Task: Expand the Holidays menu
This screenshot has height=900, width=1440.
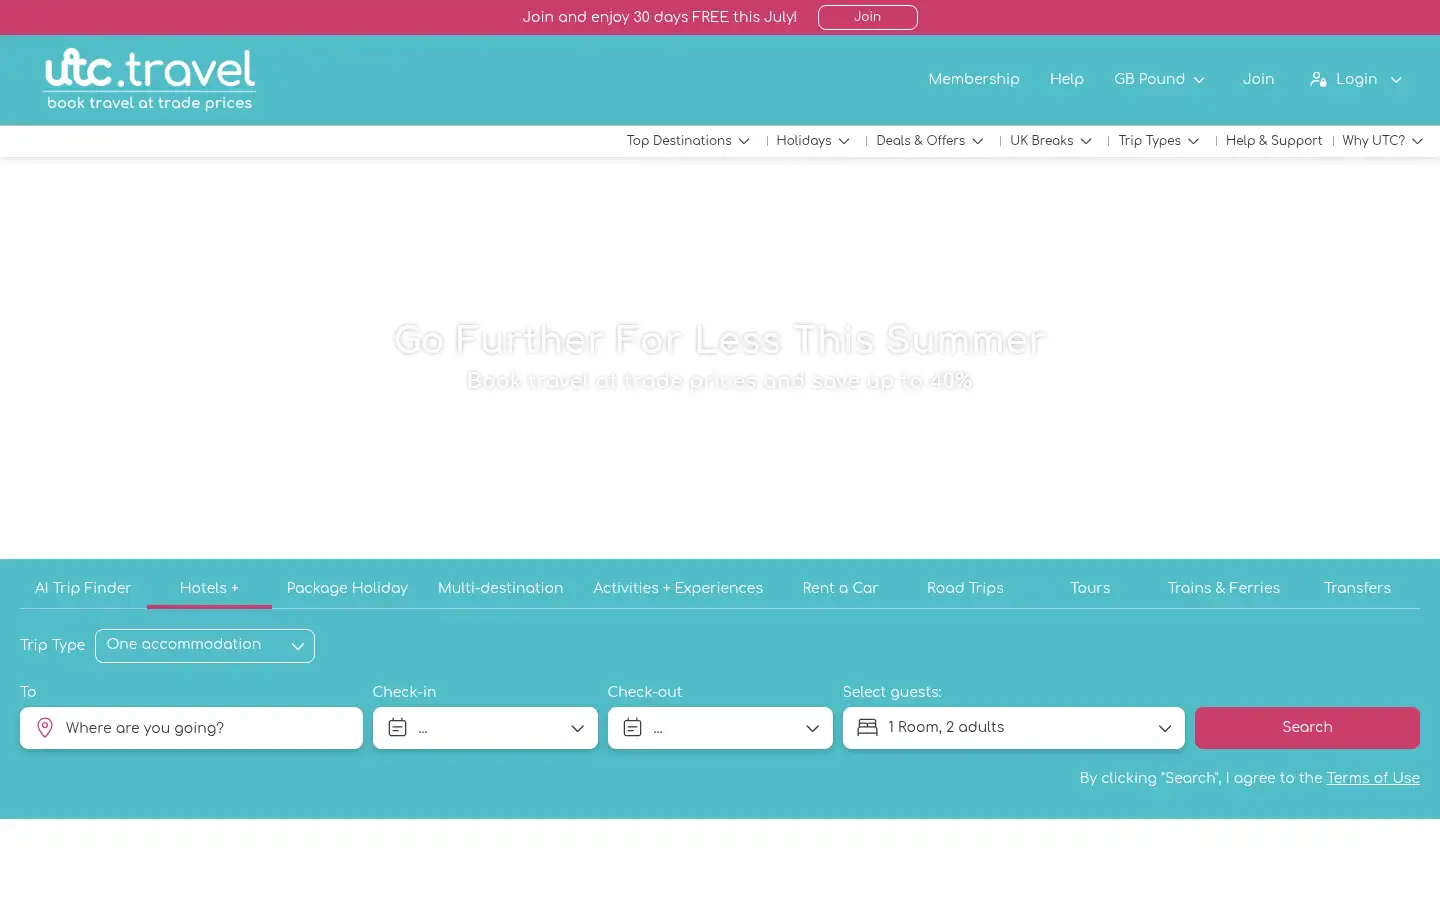Action: point(813,141)
